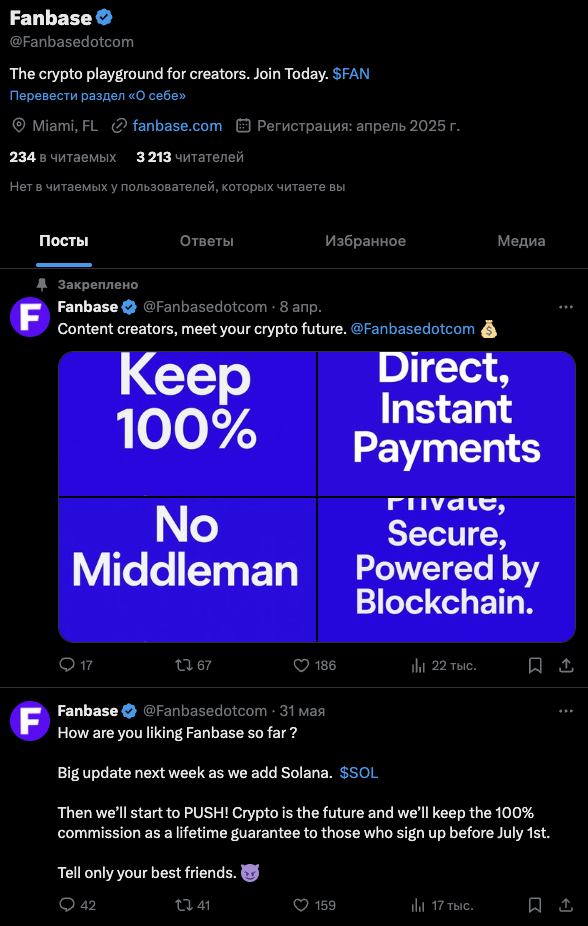Bookmark the pinned Fanbase post
588x926 pixels.
(x=535, y=666)
